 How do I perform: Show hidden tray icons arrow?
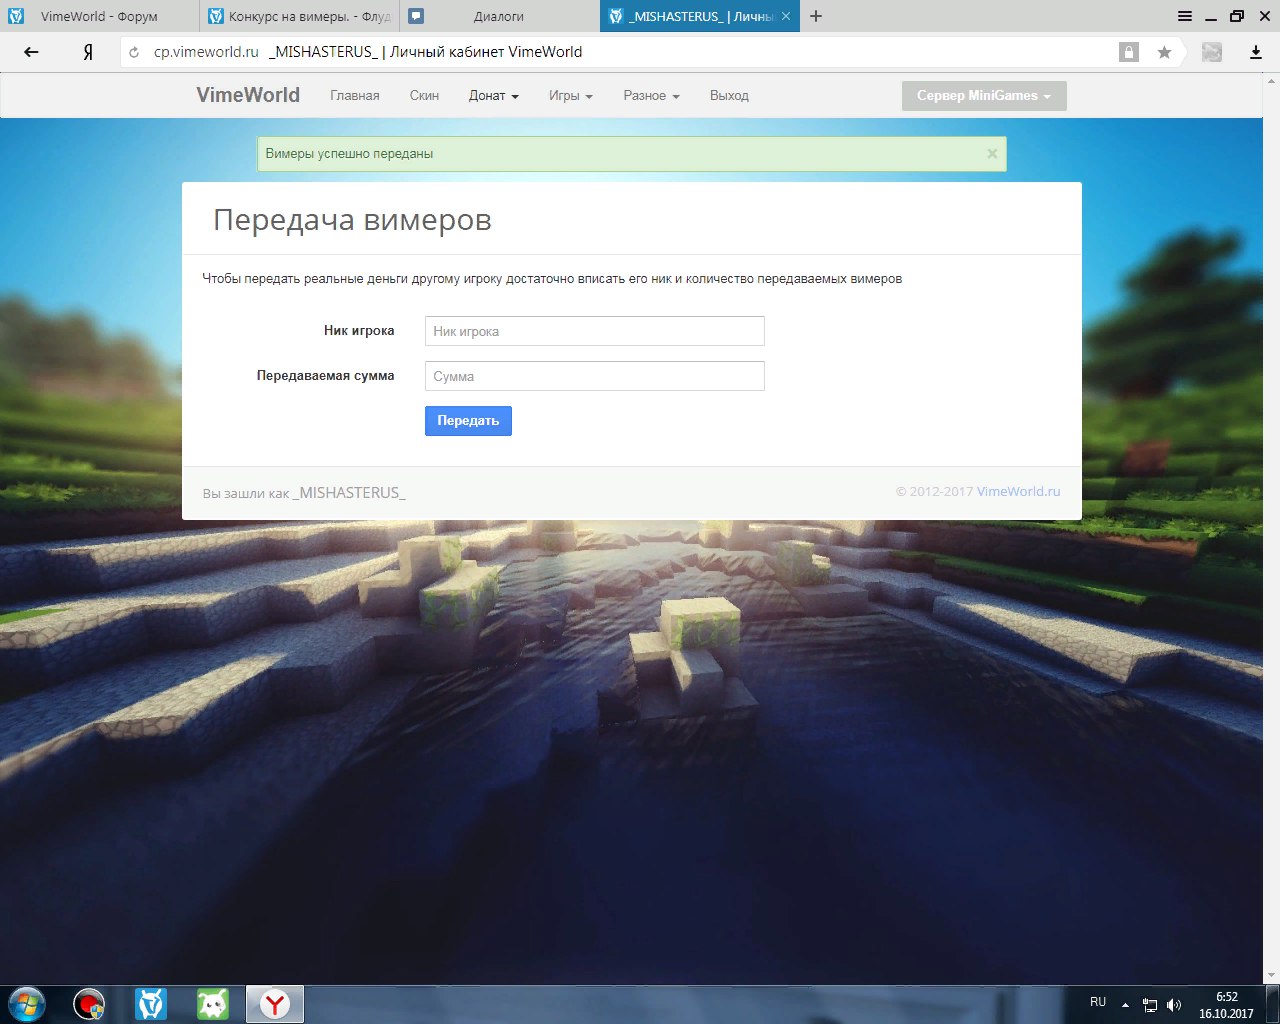pos(1125,1004)
